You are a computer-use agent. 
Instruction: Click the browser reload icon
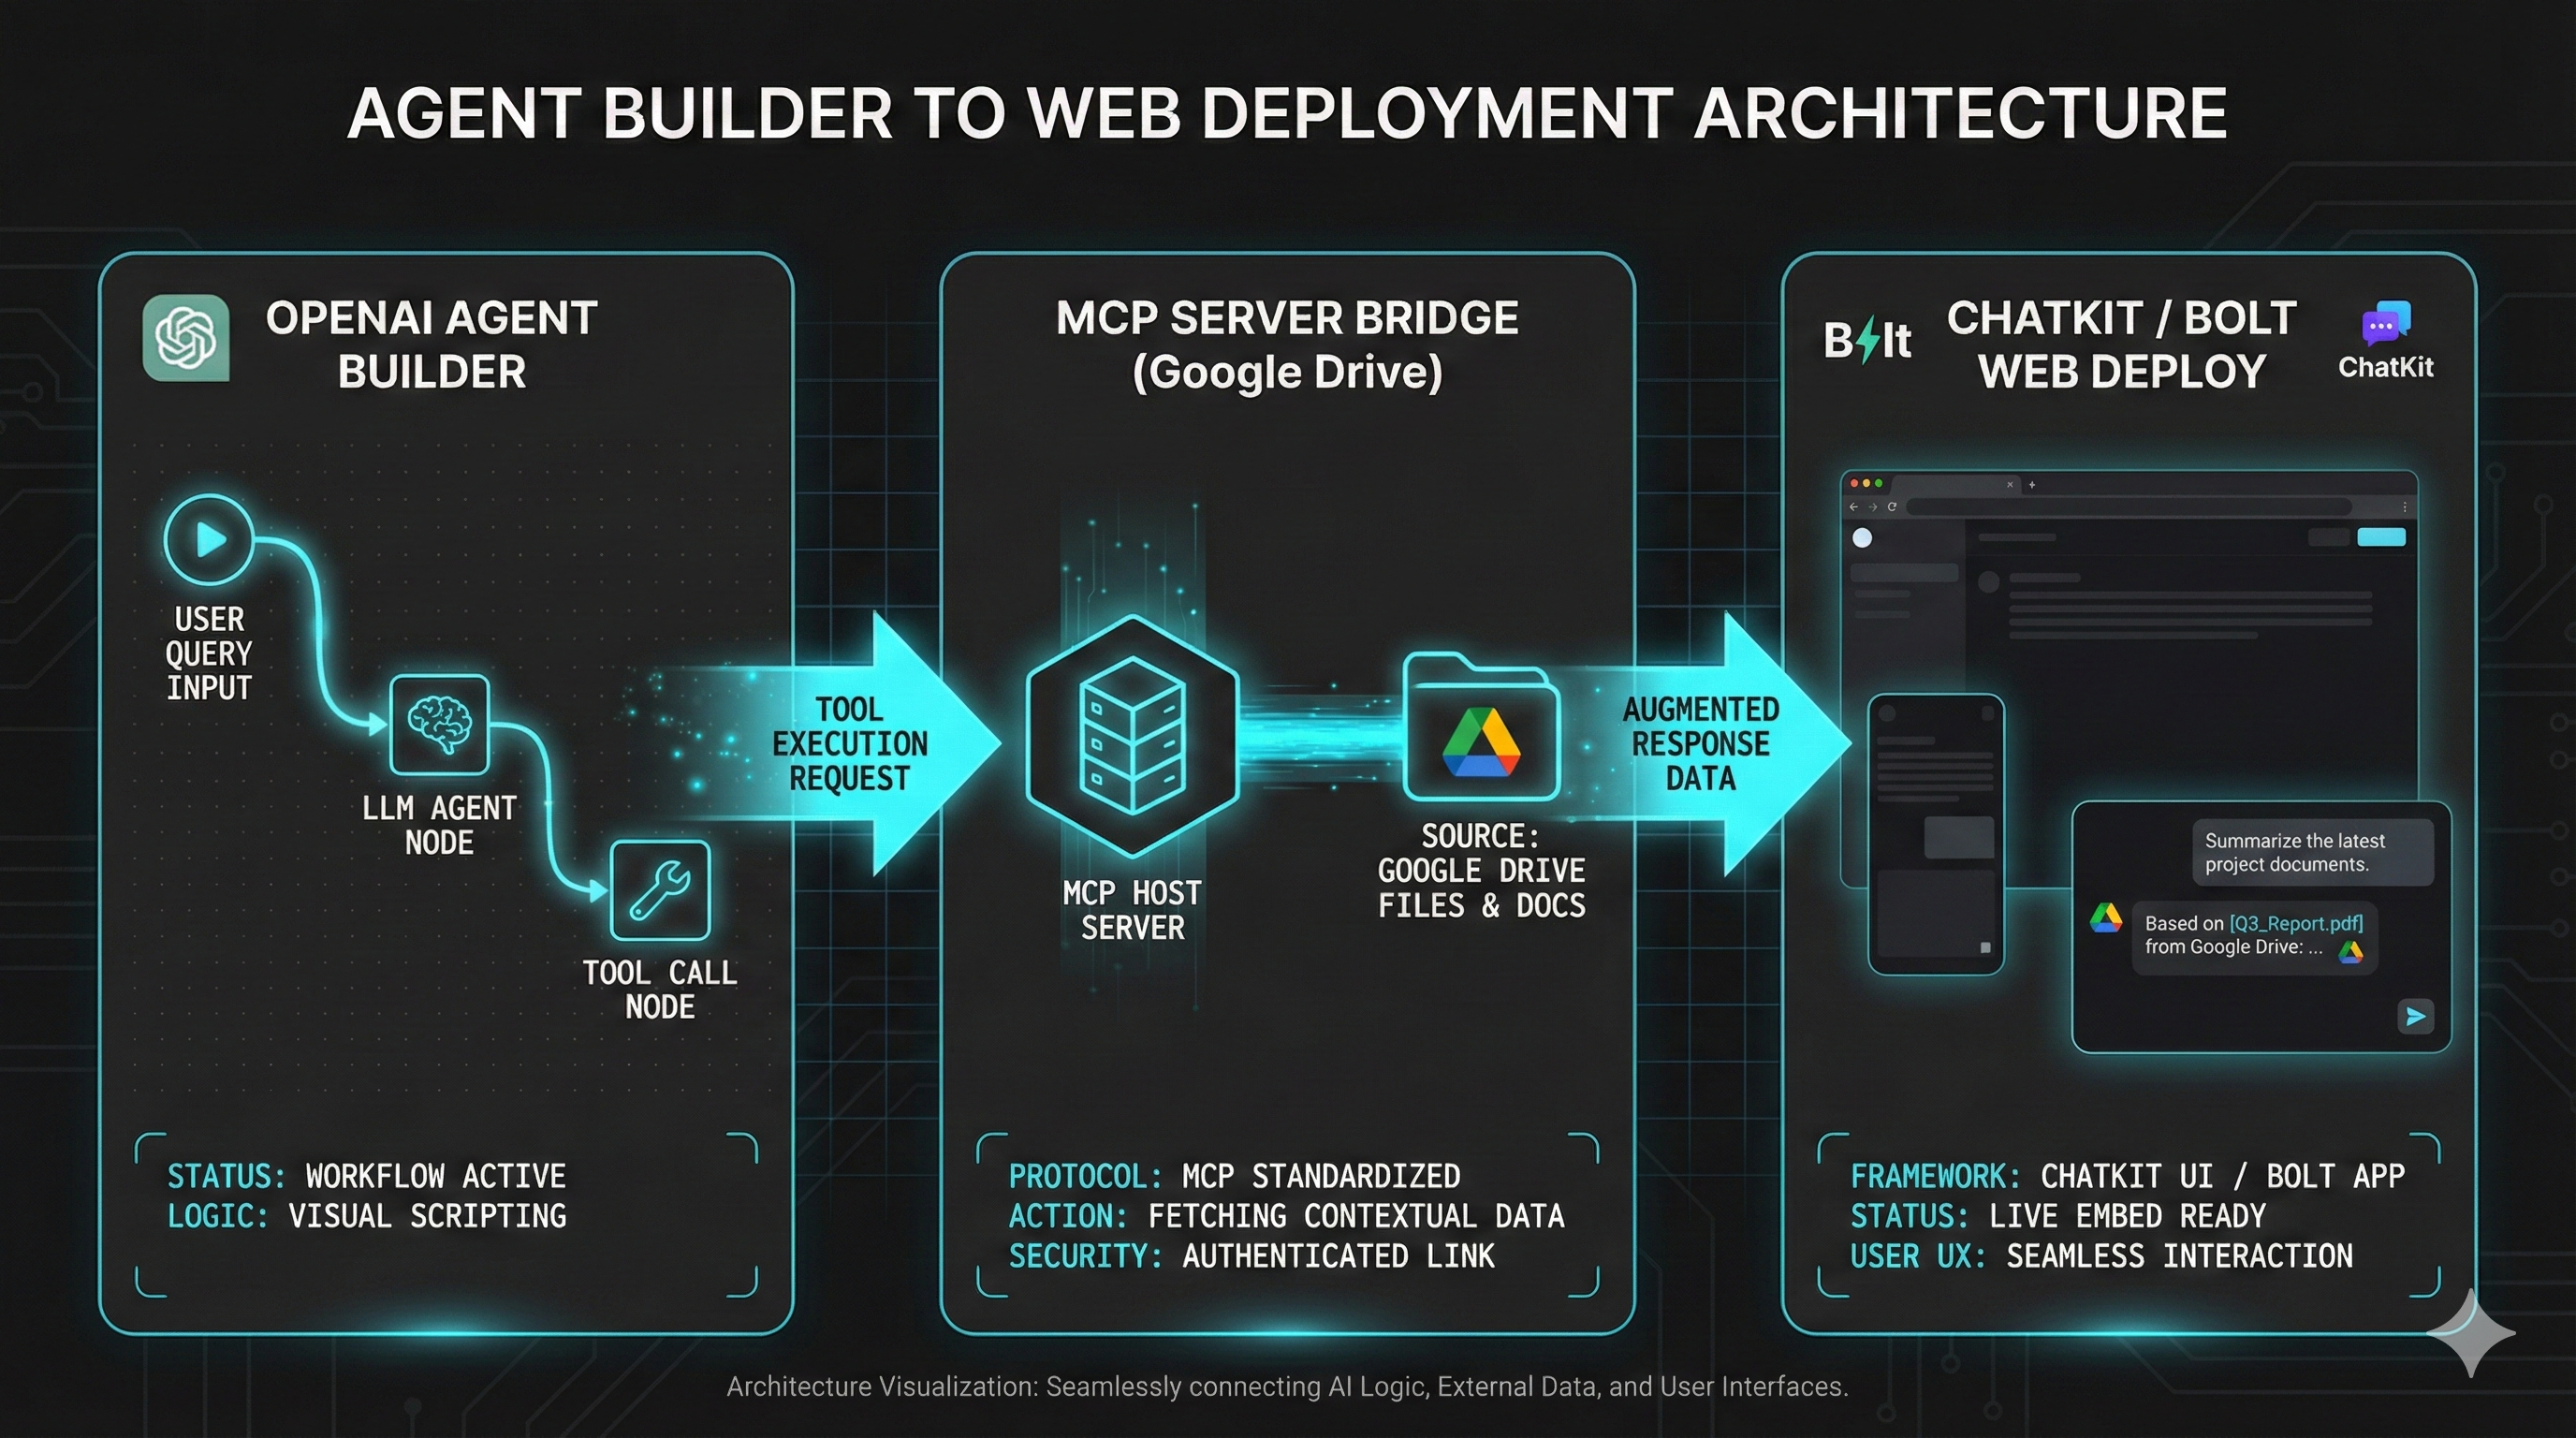(1892, 507)
